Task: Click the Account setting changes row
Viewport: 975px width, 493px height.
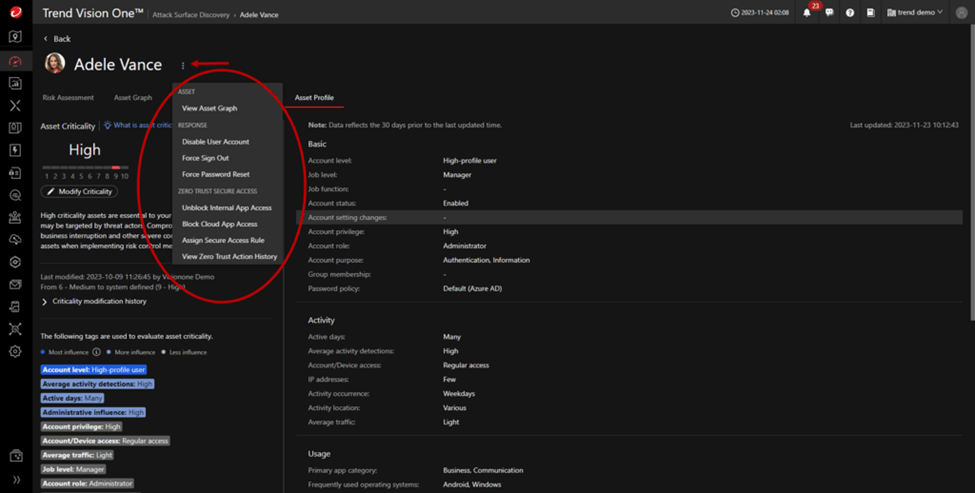Action: click(629, 218)
